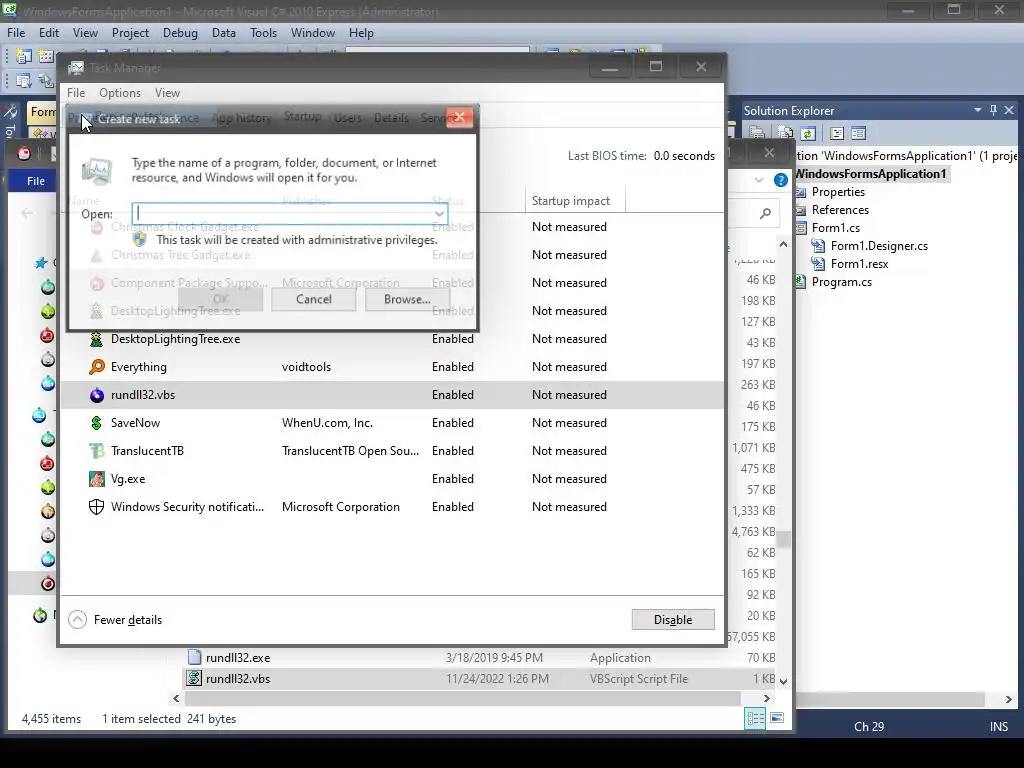The height and width of the screenshot is (768, 1024).
Task: Click the Form1.resx file icon
Action: (x=818, y=264)
